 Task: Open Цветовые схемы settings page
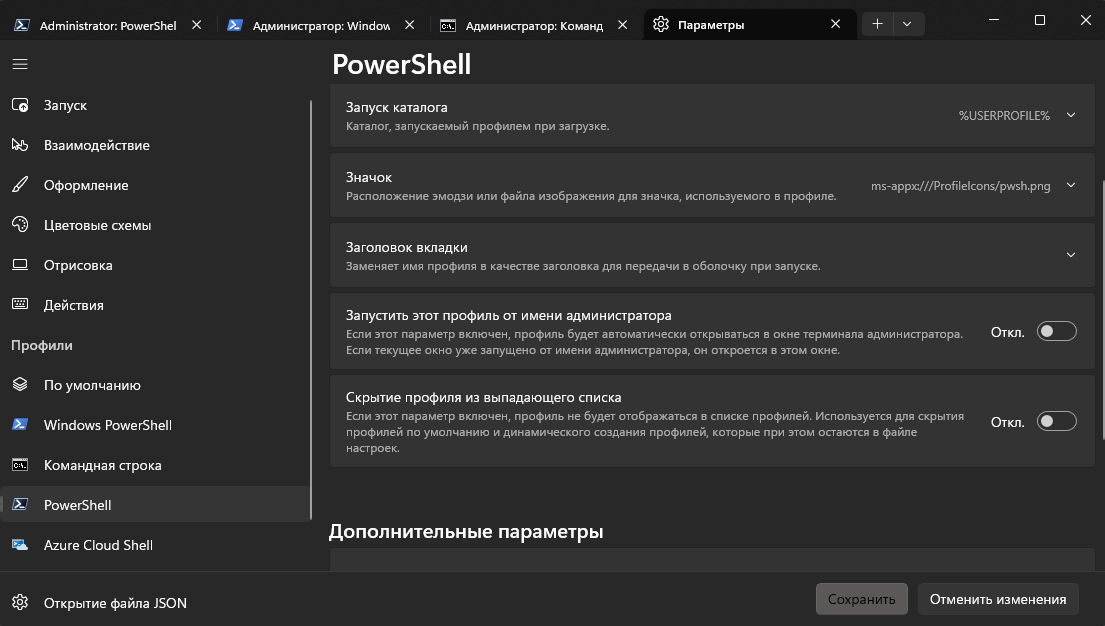pos(155,225)
